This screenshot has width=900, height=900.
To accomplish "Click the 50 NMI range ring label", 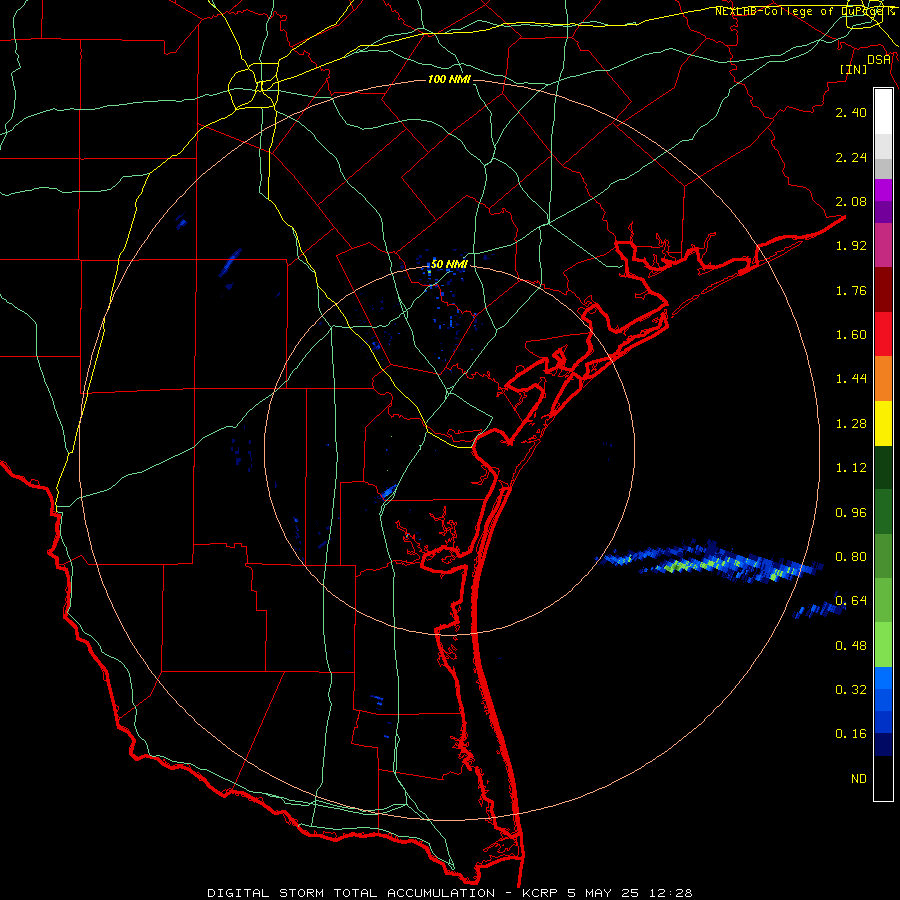I will pos(449,264).
